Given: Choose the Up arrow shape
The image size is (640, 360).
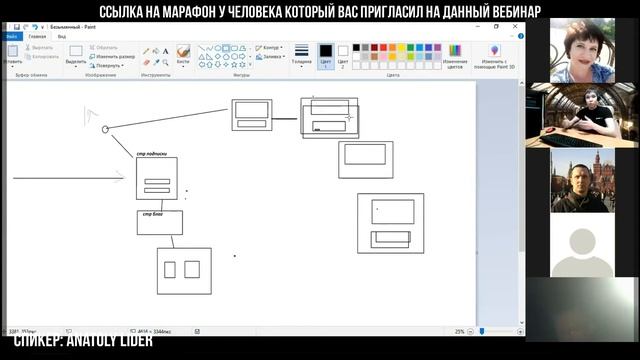Looking at the screenshot, I should coord(210,64).
